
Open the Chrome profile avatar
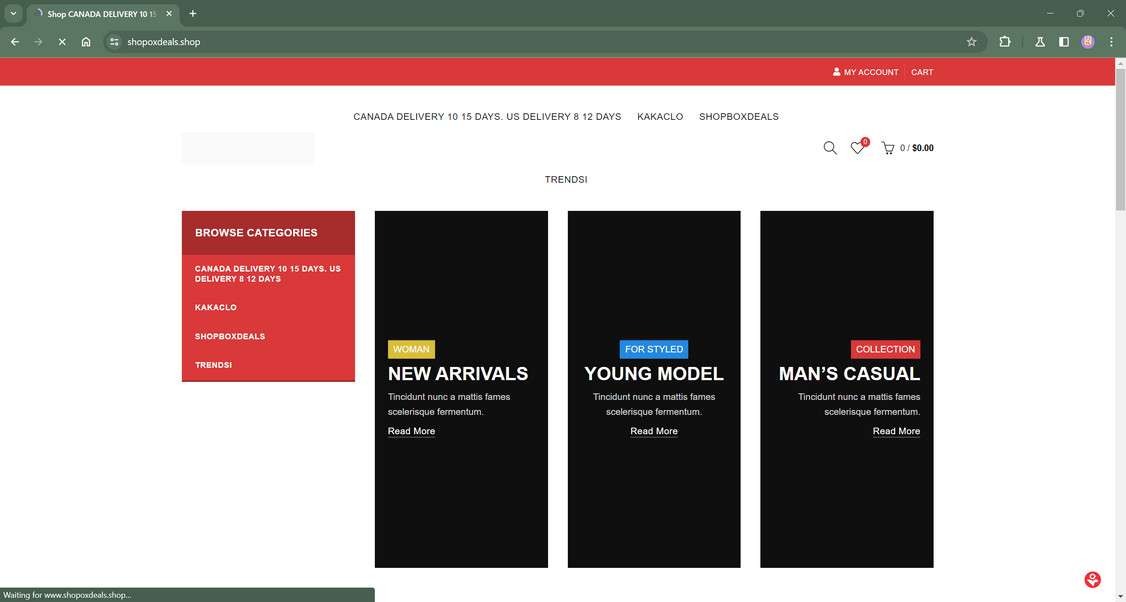[1088, 42]
